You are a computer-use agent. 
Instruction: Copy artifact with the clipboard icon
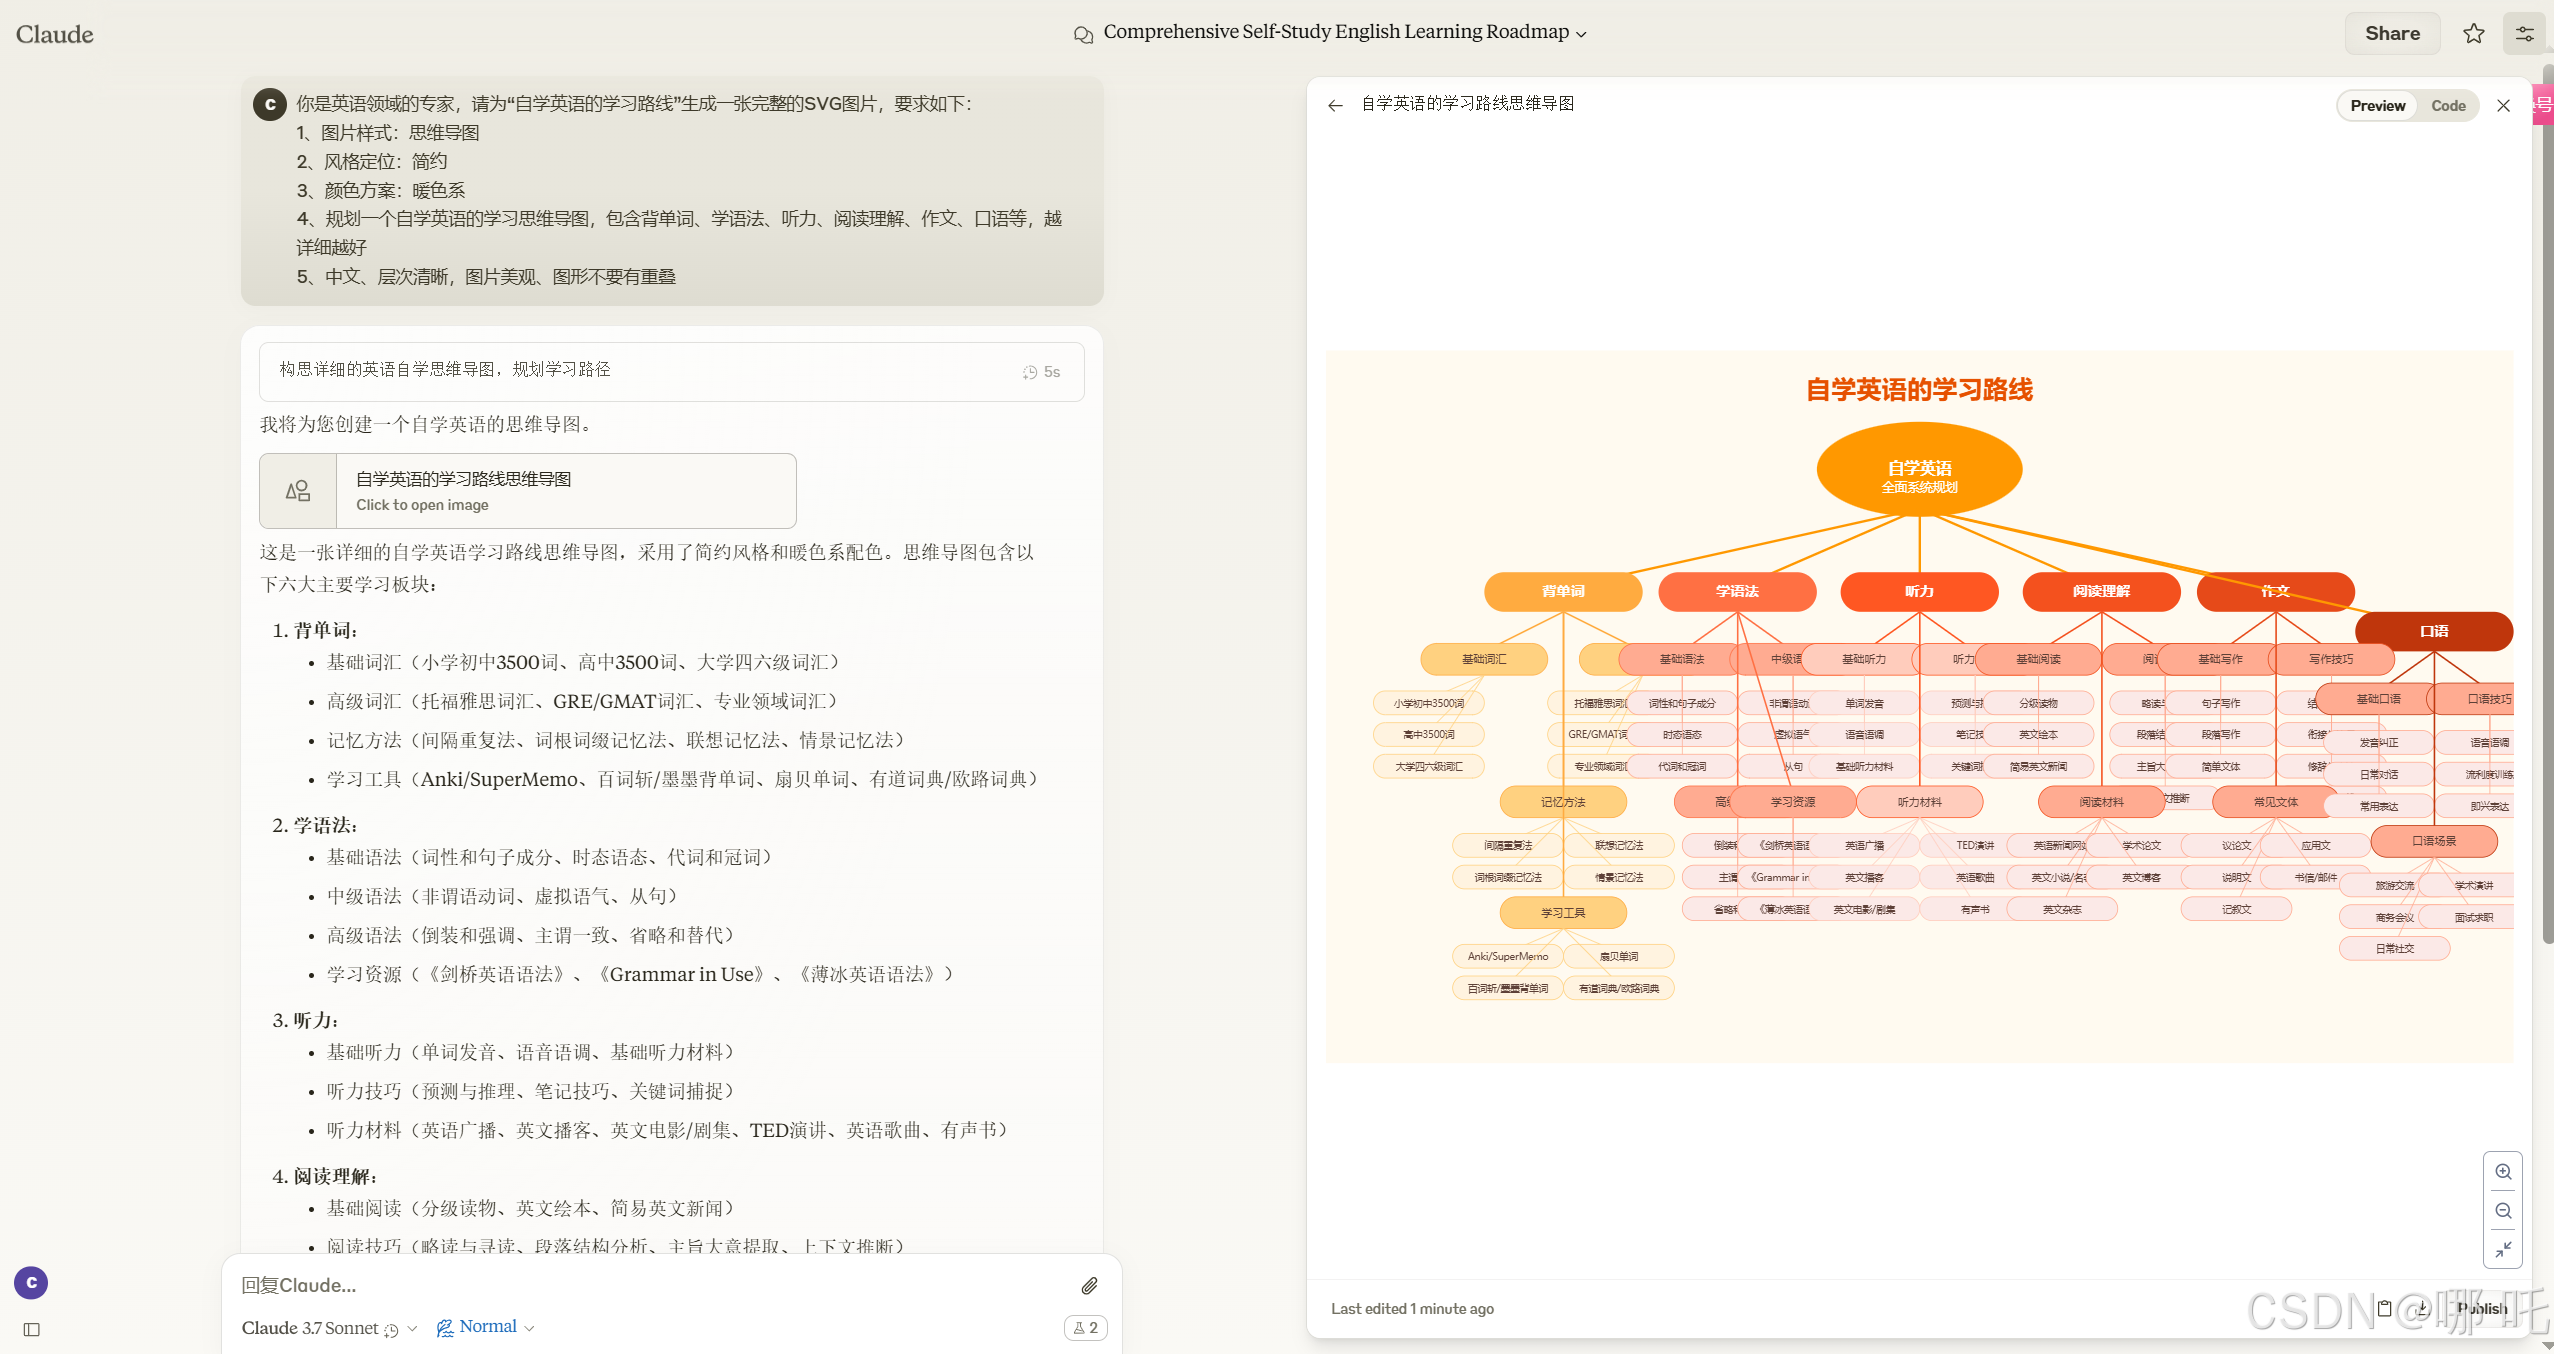(x=2384, y=1308)
